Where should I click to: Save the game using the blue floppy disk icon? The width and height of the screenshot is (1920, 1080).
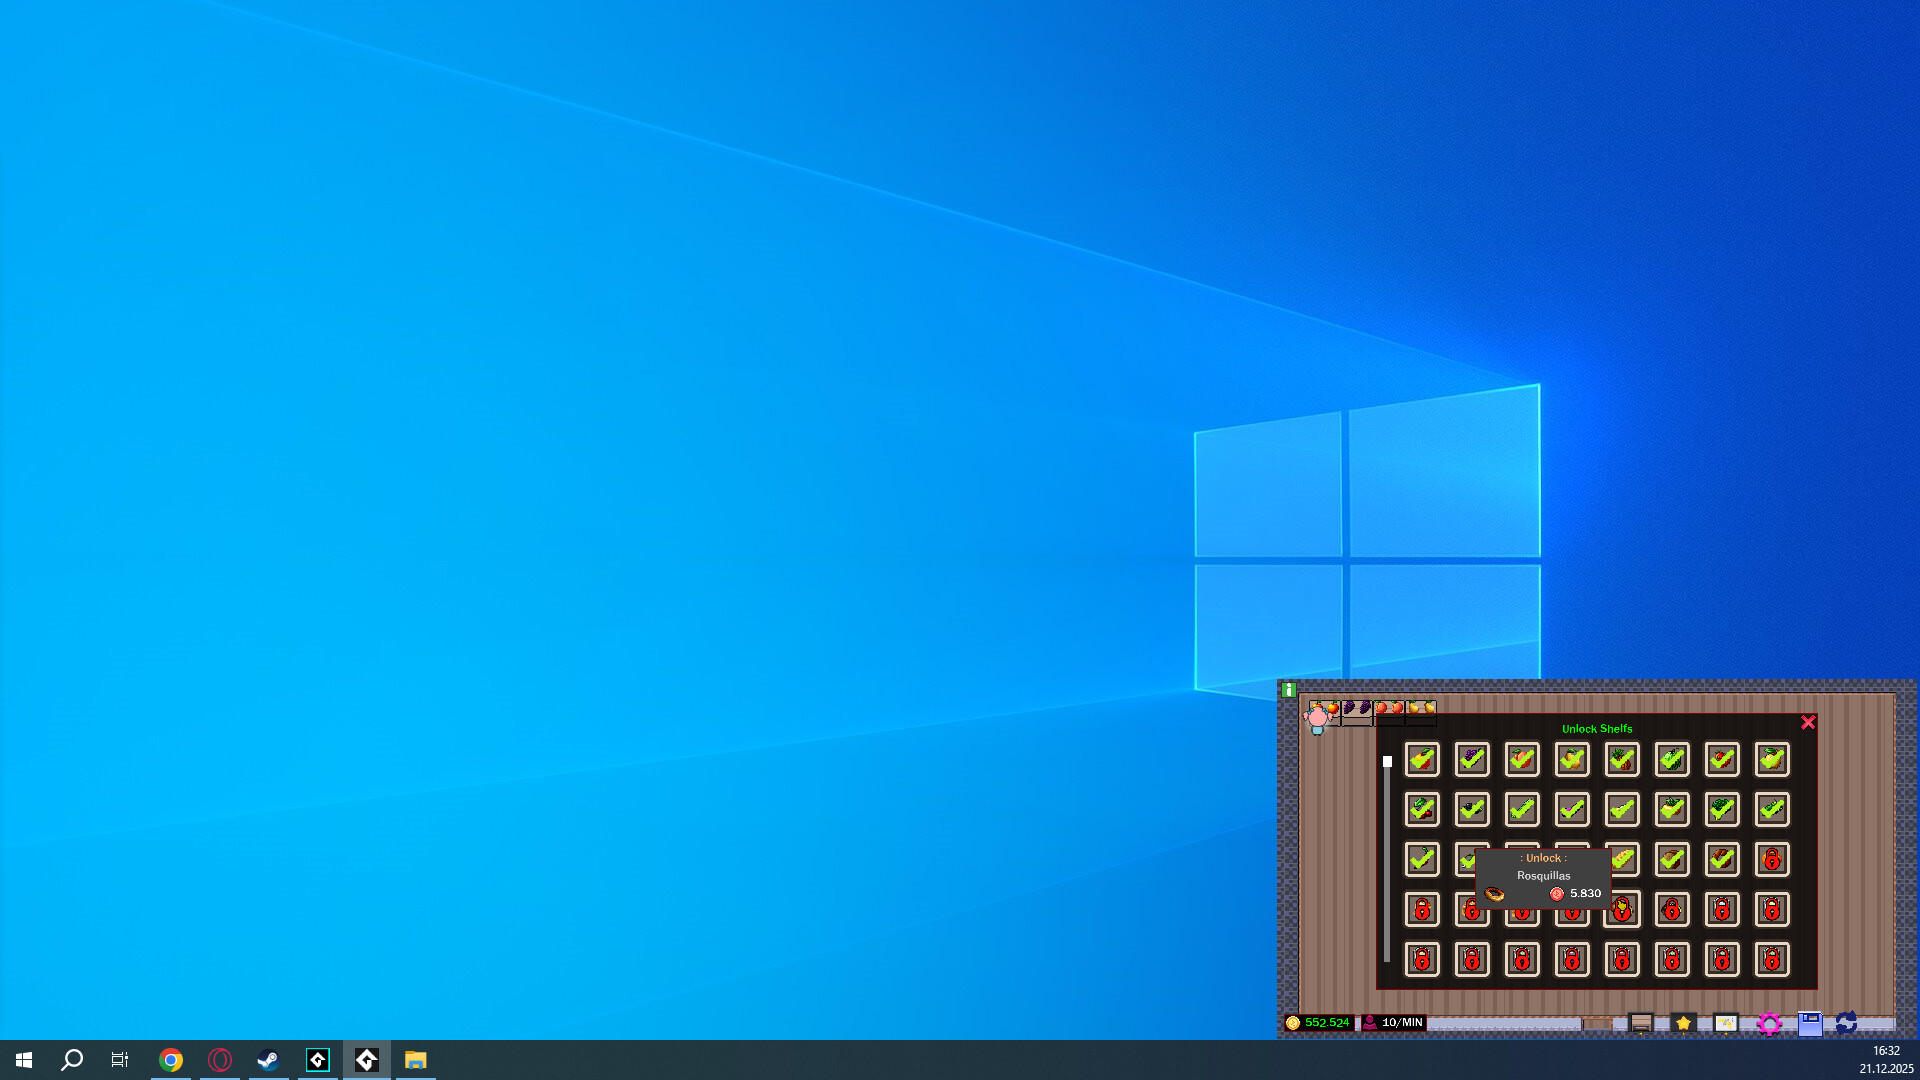1811,1023
